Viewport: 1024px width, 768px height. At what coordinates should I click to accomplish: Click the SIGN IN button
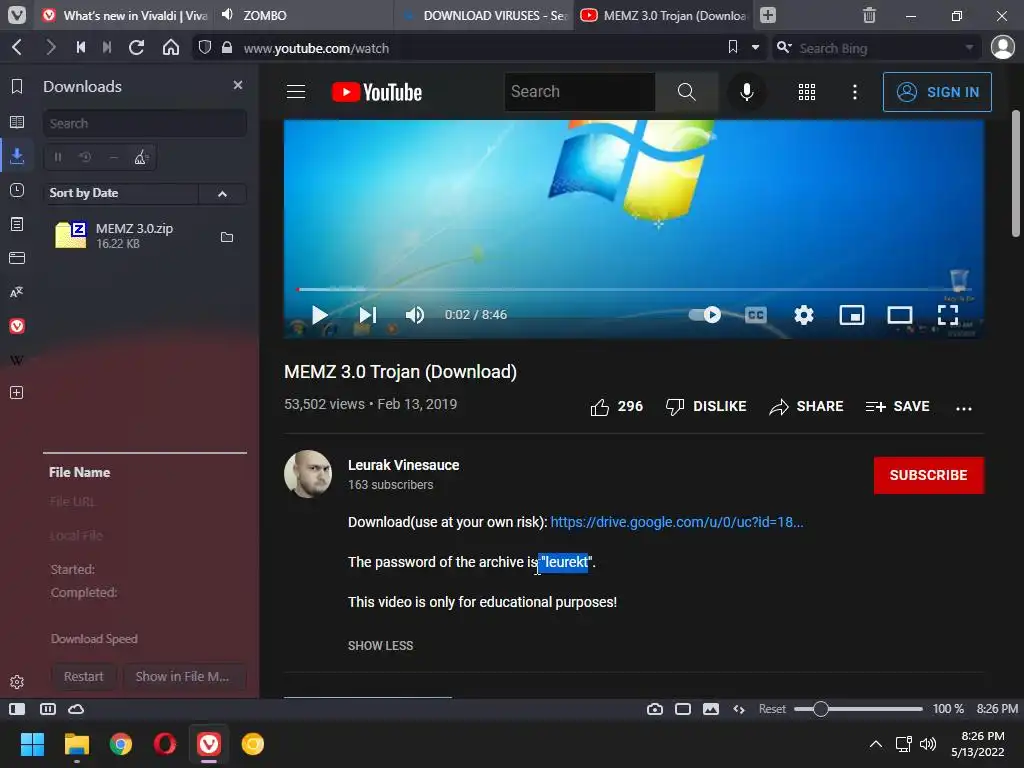[x=937, y=92]
